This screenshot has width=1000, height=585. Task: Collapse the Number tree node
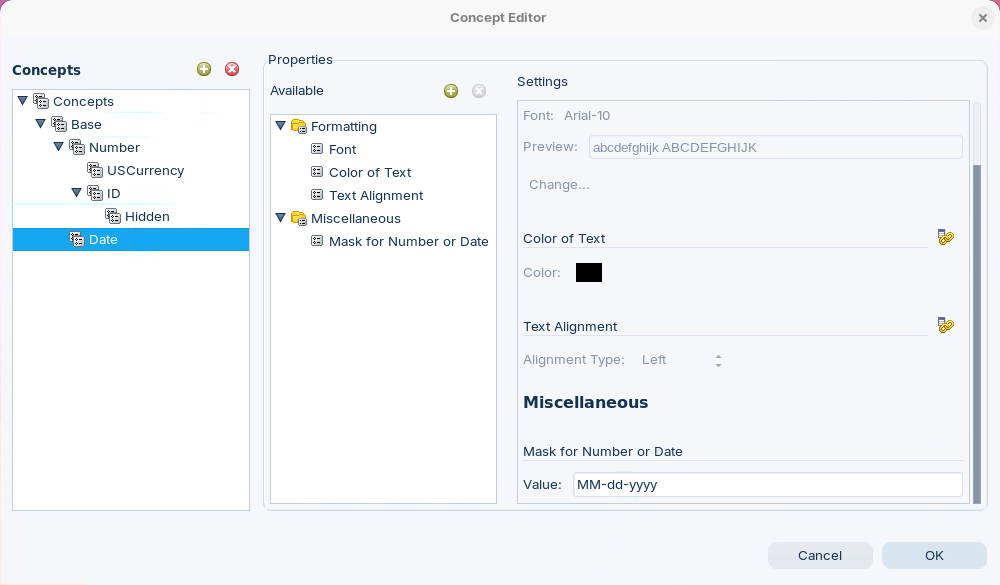point(59,147)
